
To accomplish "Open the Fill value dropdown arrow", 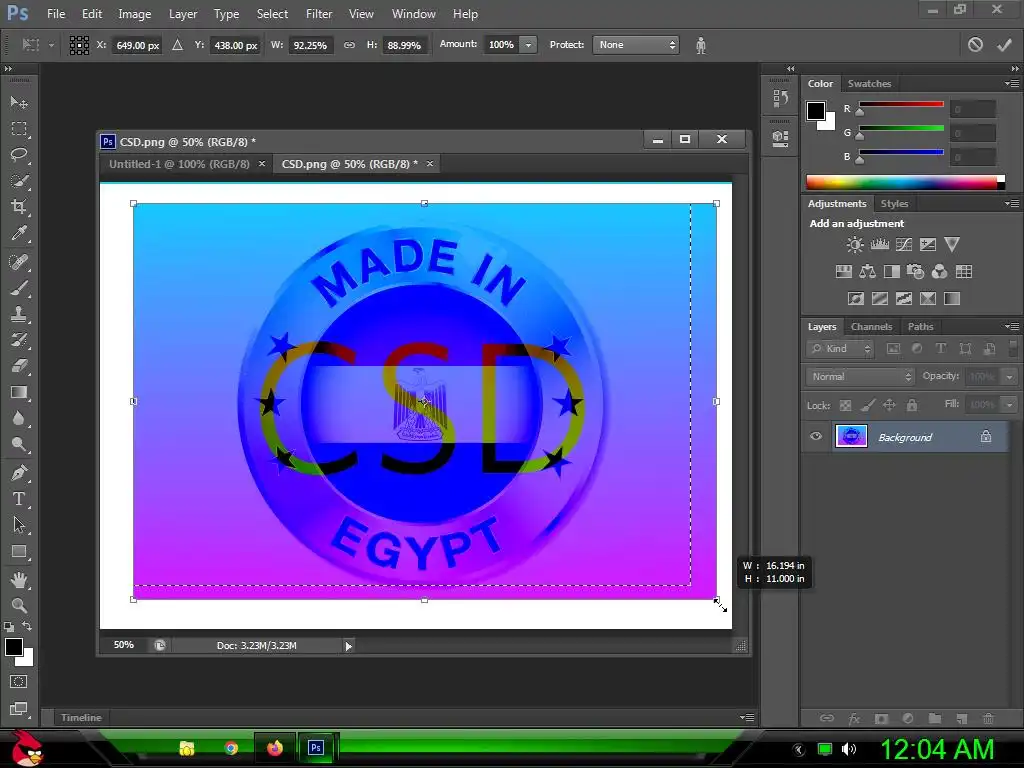I will tap(1009, 405).
